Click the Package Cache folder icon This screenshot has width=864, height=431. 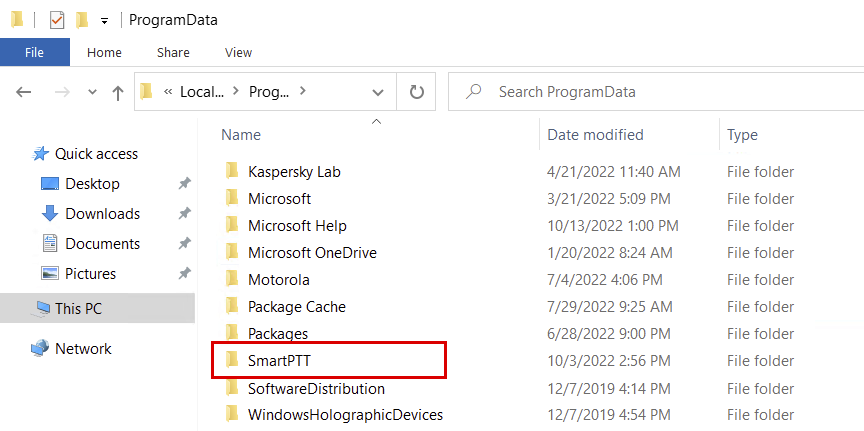pyautogui.click(x=232, y=306)
